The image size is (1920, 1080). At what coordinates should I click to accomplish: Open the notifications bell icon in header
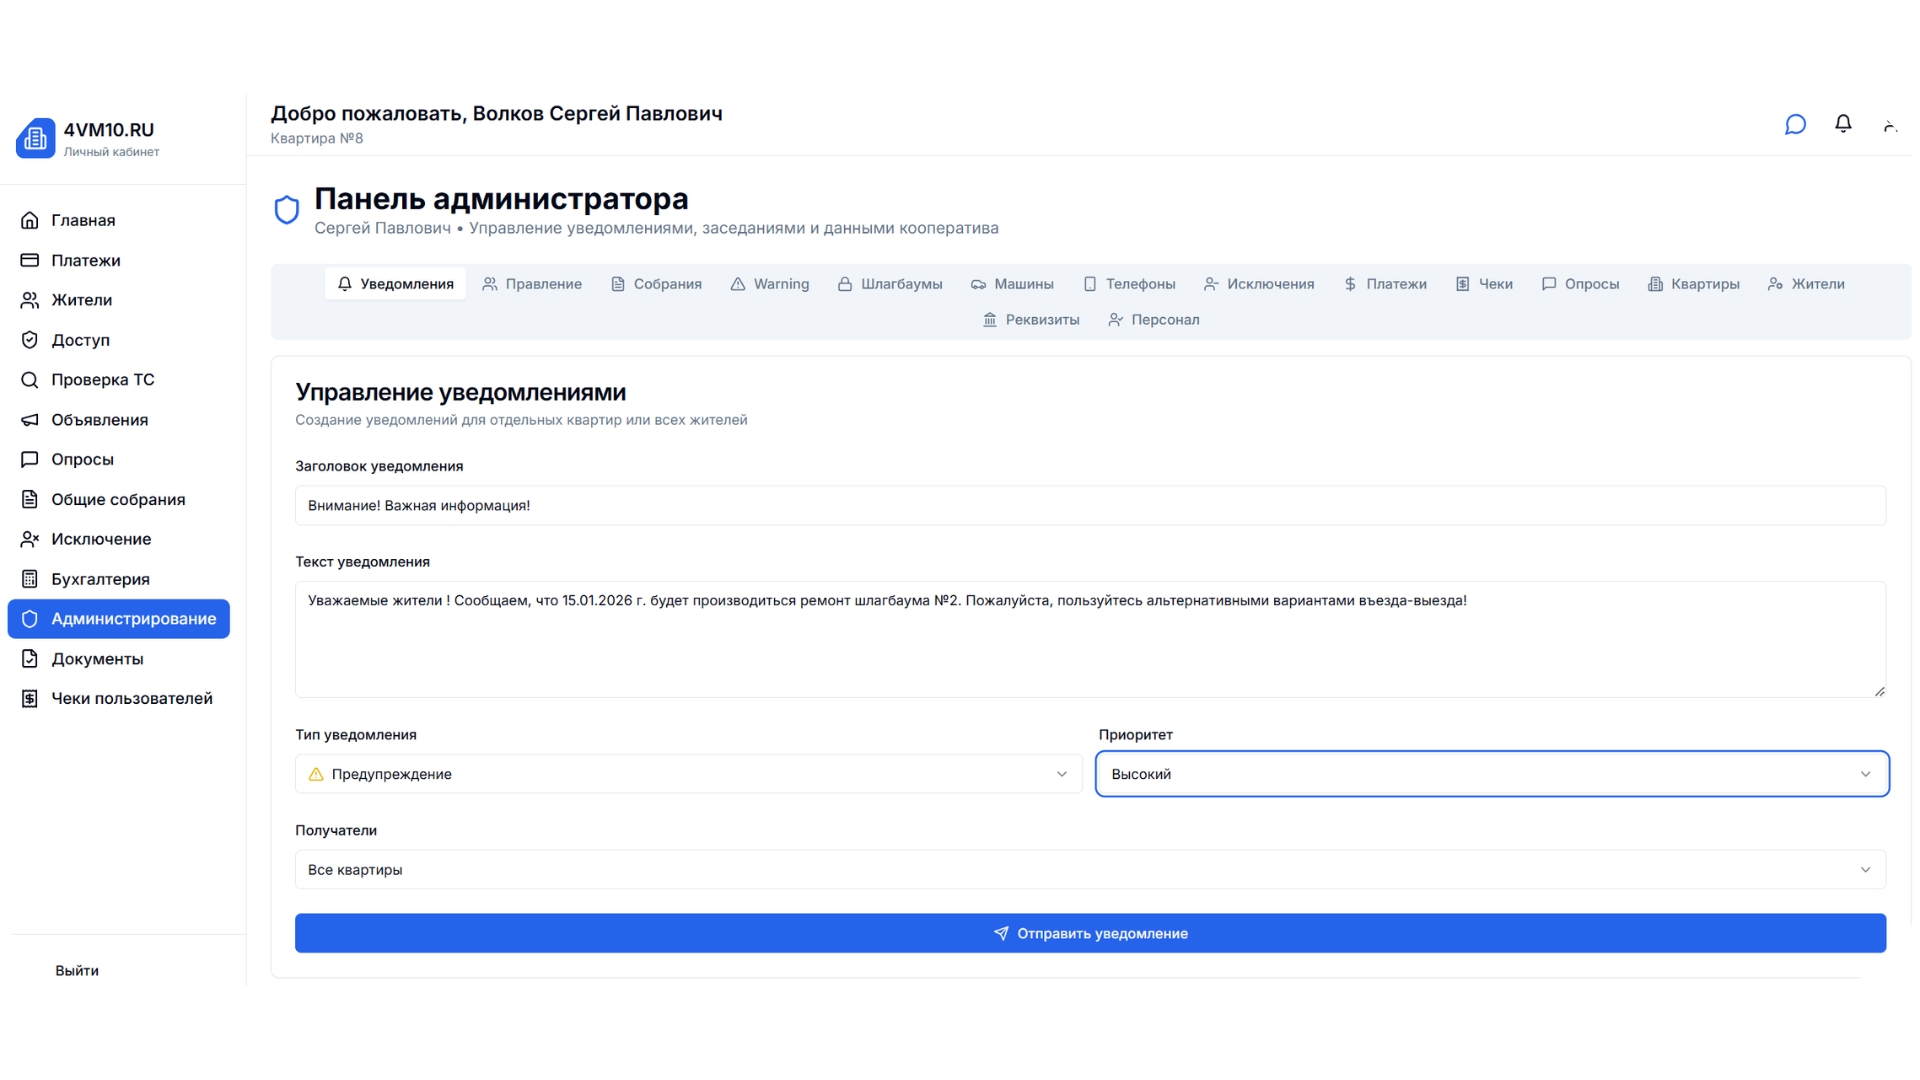pos(1843,124)
